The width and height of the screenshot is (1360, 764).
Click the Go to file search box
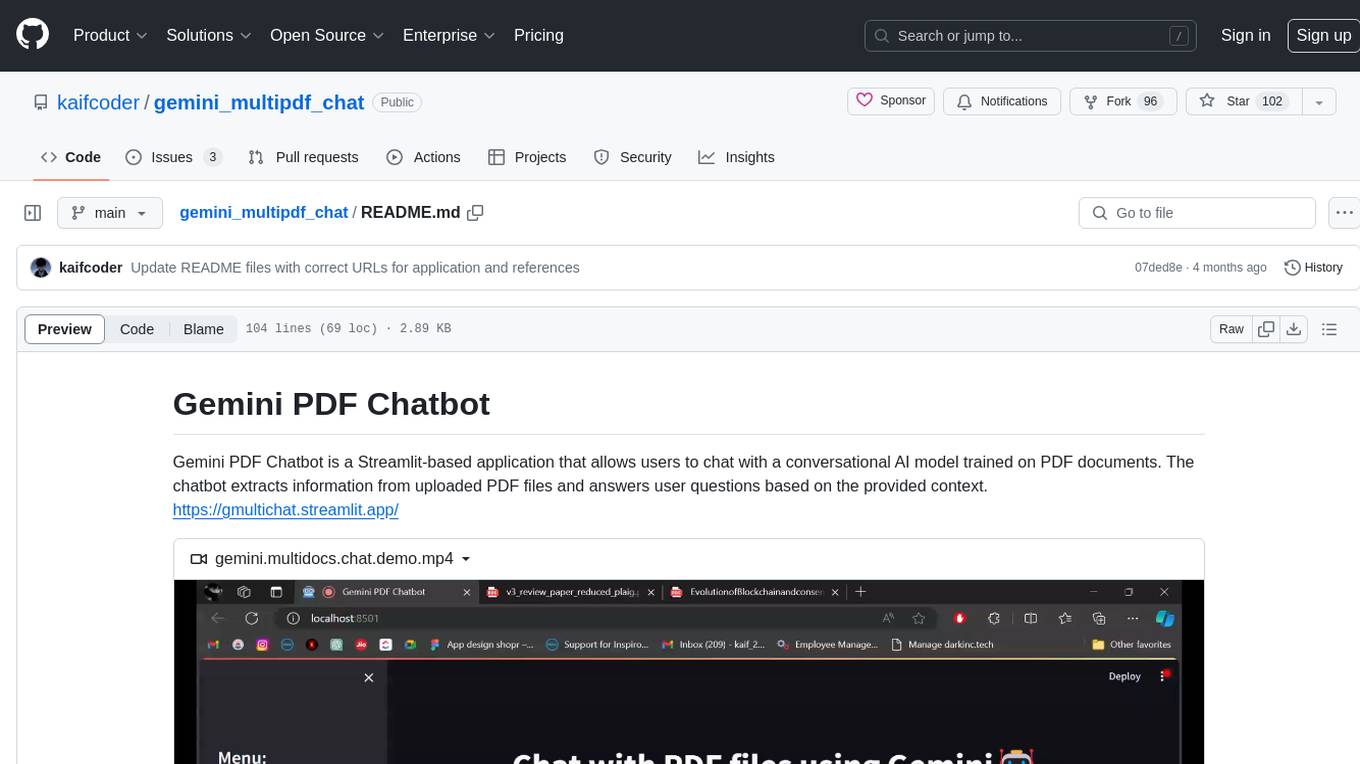1197,213
